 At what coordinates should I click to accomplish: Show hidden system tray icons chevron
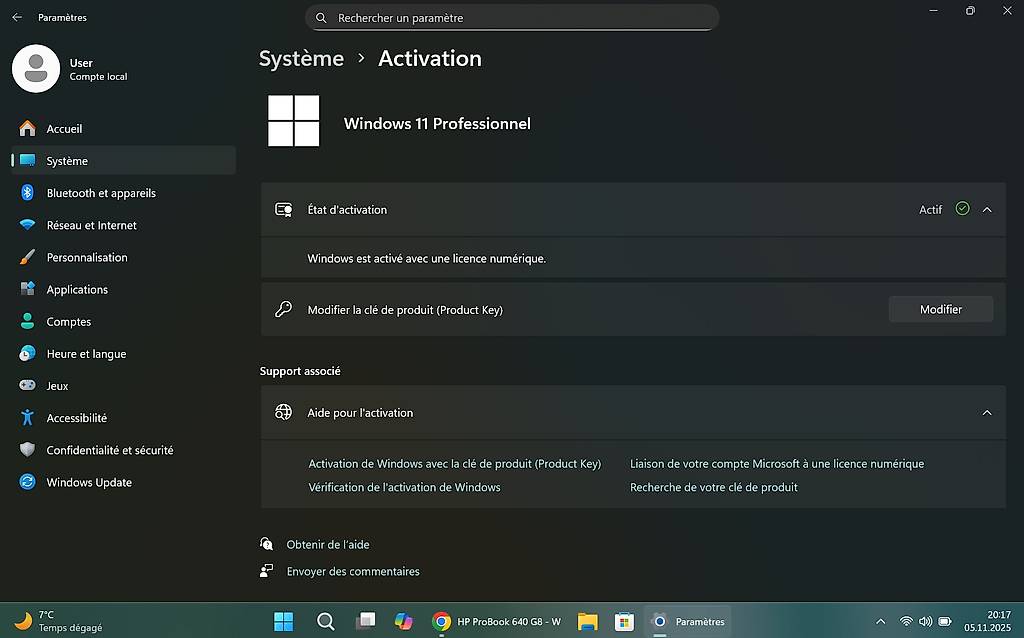(x=880, y=622)
